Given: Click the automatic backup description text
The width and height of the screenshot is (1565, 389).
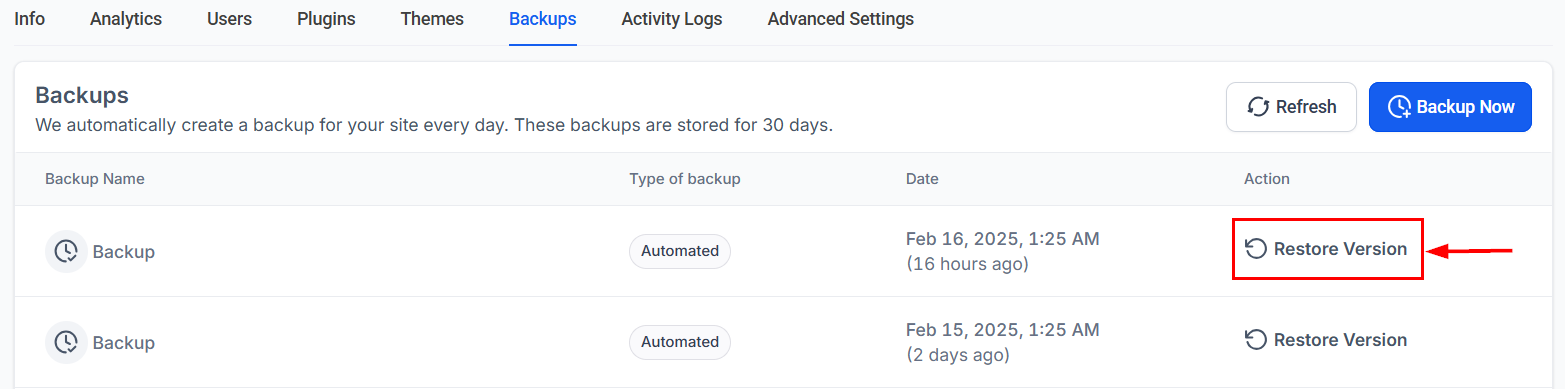Looking at the screenshot, I should (434, 126).
